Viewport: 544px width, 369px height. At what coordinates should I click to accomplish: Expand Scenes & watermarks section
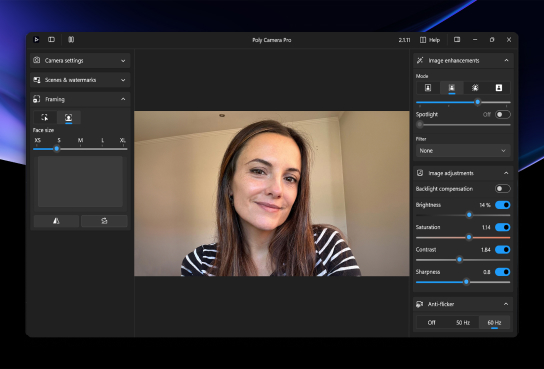(x=80, y=80)
